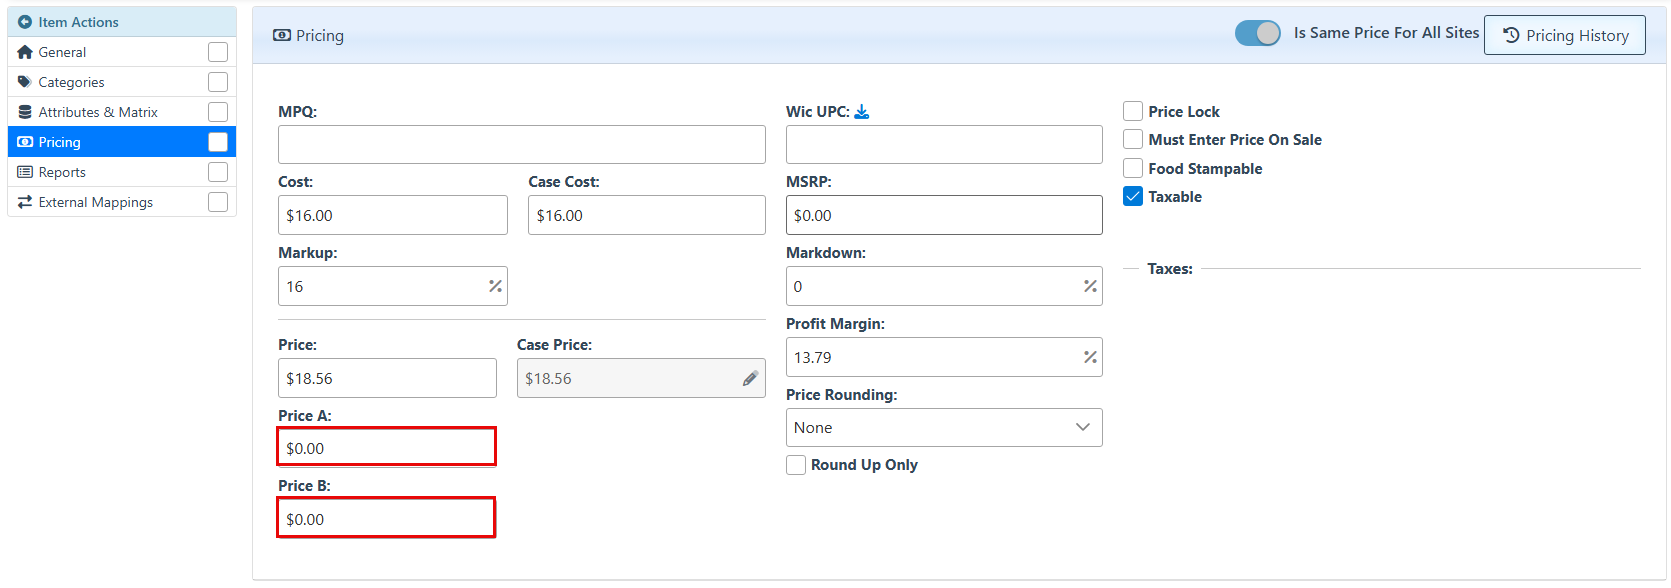The width and height of the screenshot is (1671, 588).
Task: Uncheck the Taxable checkbox
Action: pos(1133,197)
